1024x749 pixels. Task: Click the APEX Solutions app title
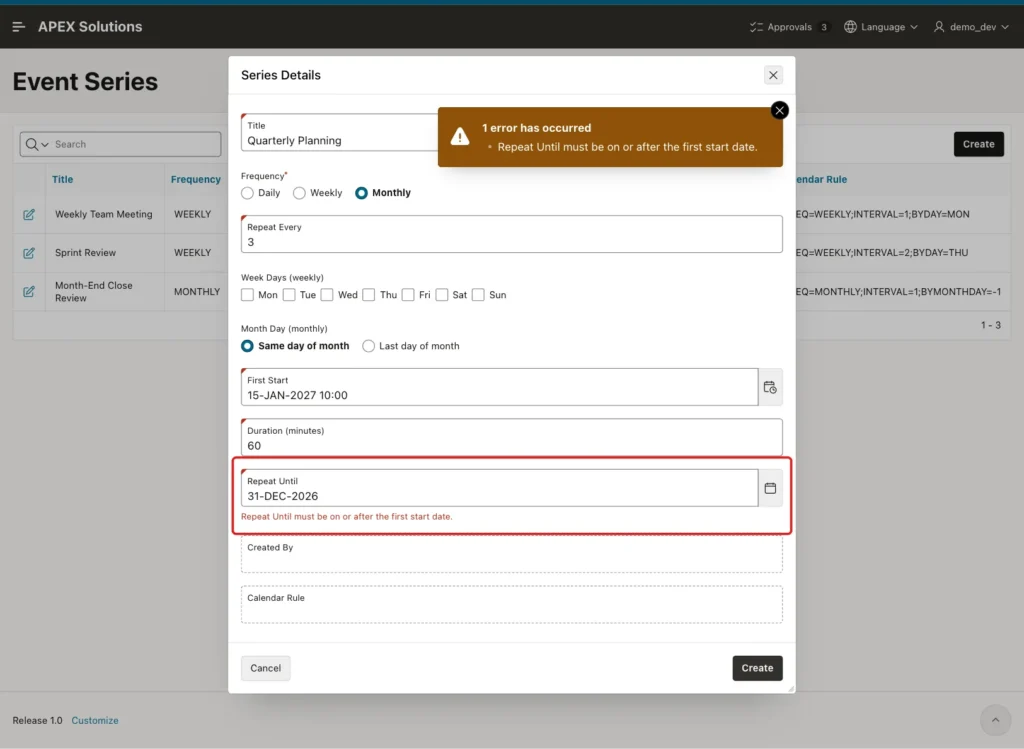(90, 27)
